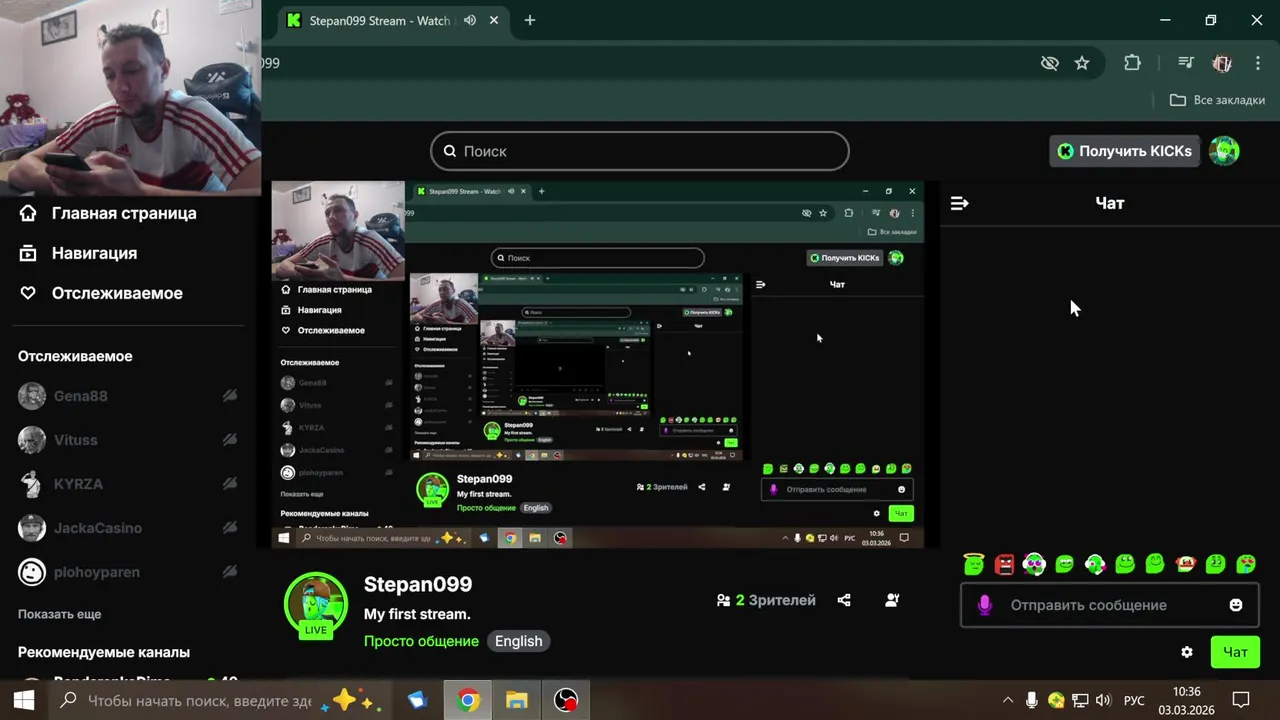Open the media controls toolbar icon
Image resolution: width=1280 pixels, height=720 pixels.
point(1186,63)
